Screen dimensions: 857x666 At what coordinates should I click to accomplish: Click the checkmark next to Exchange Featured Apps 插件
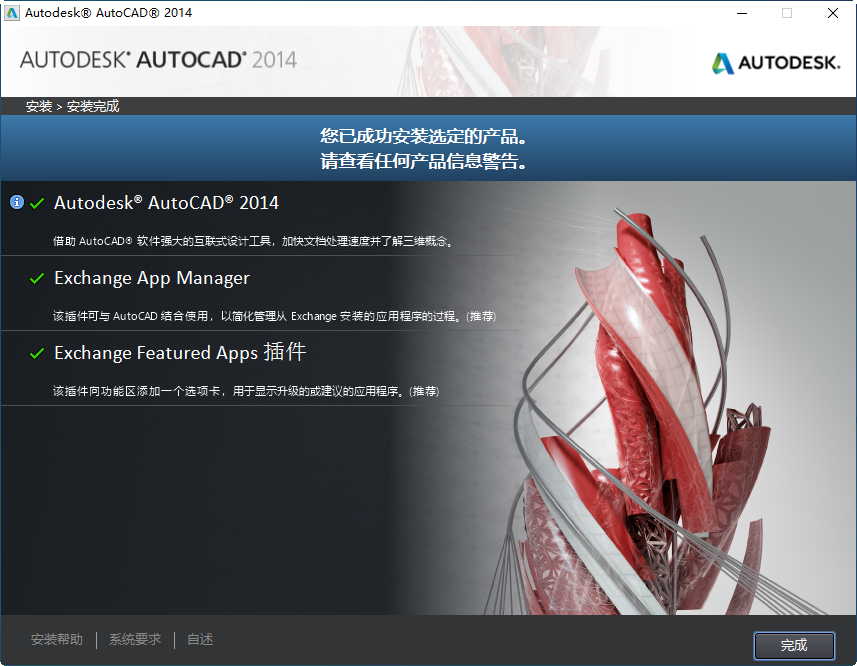37,353
